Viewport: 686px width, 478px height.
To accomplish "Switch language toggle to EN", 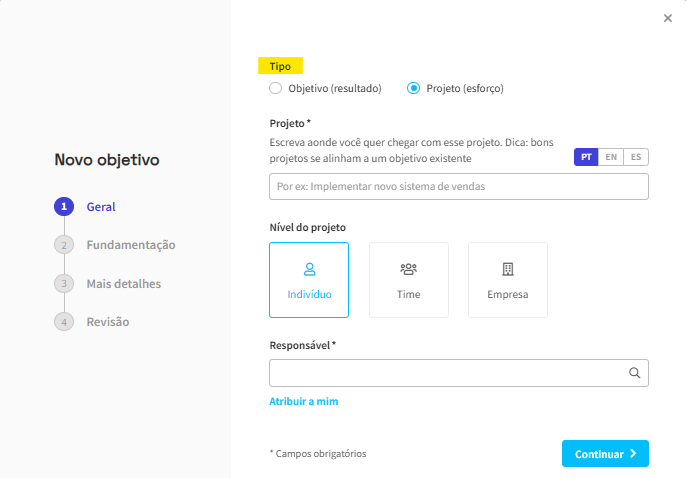I will [x=611, y=157].
